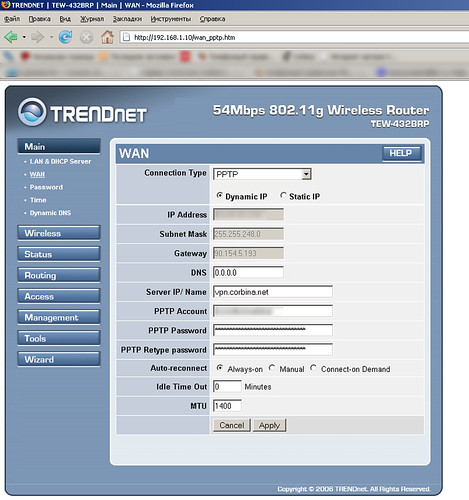Open the Management section
The image size is (469, 500).
[59, 317]
